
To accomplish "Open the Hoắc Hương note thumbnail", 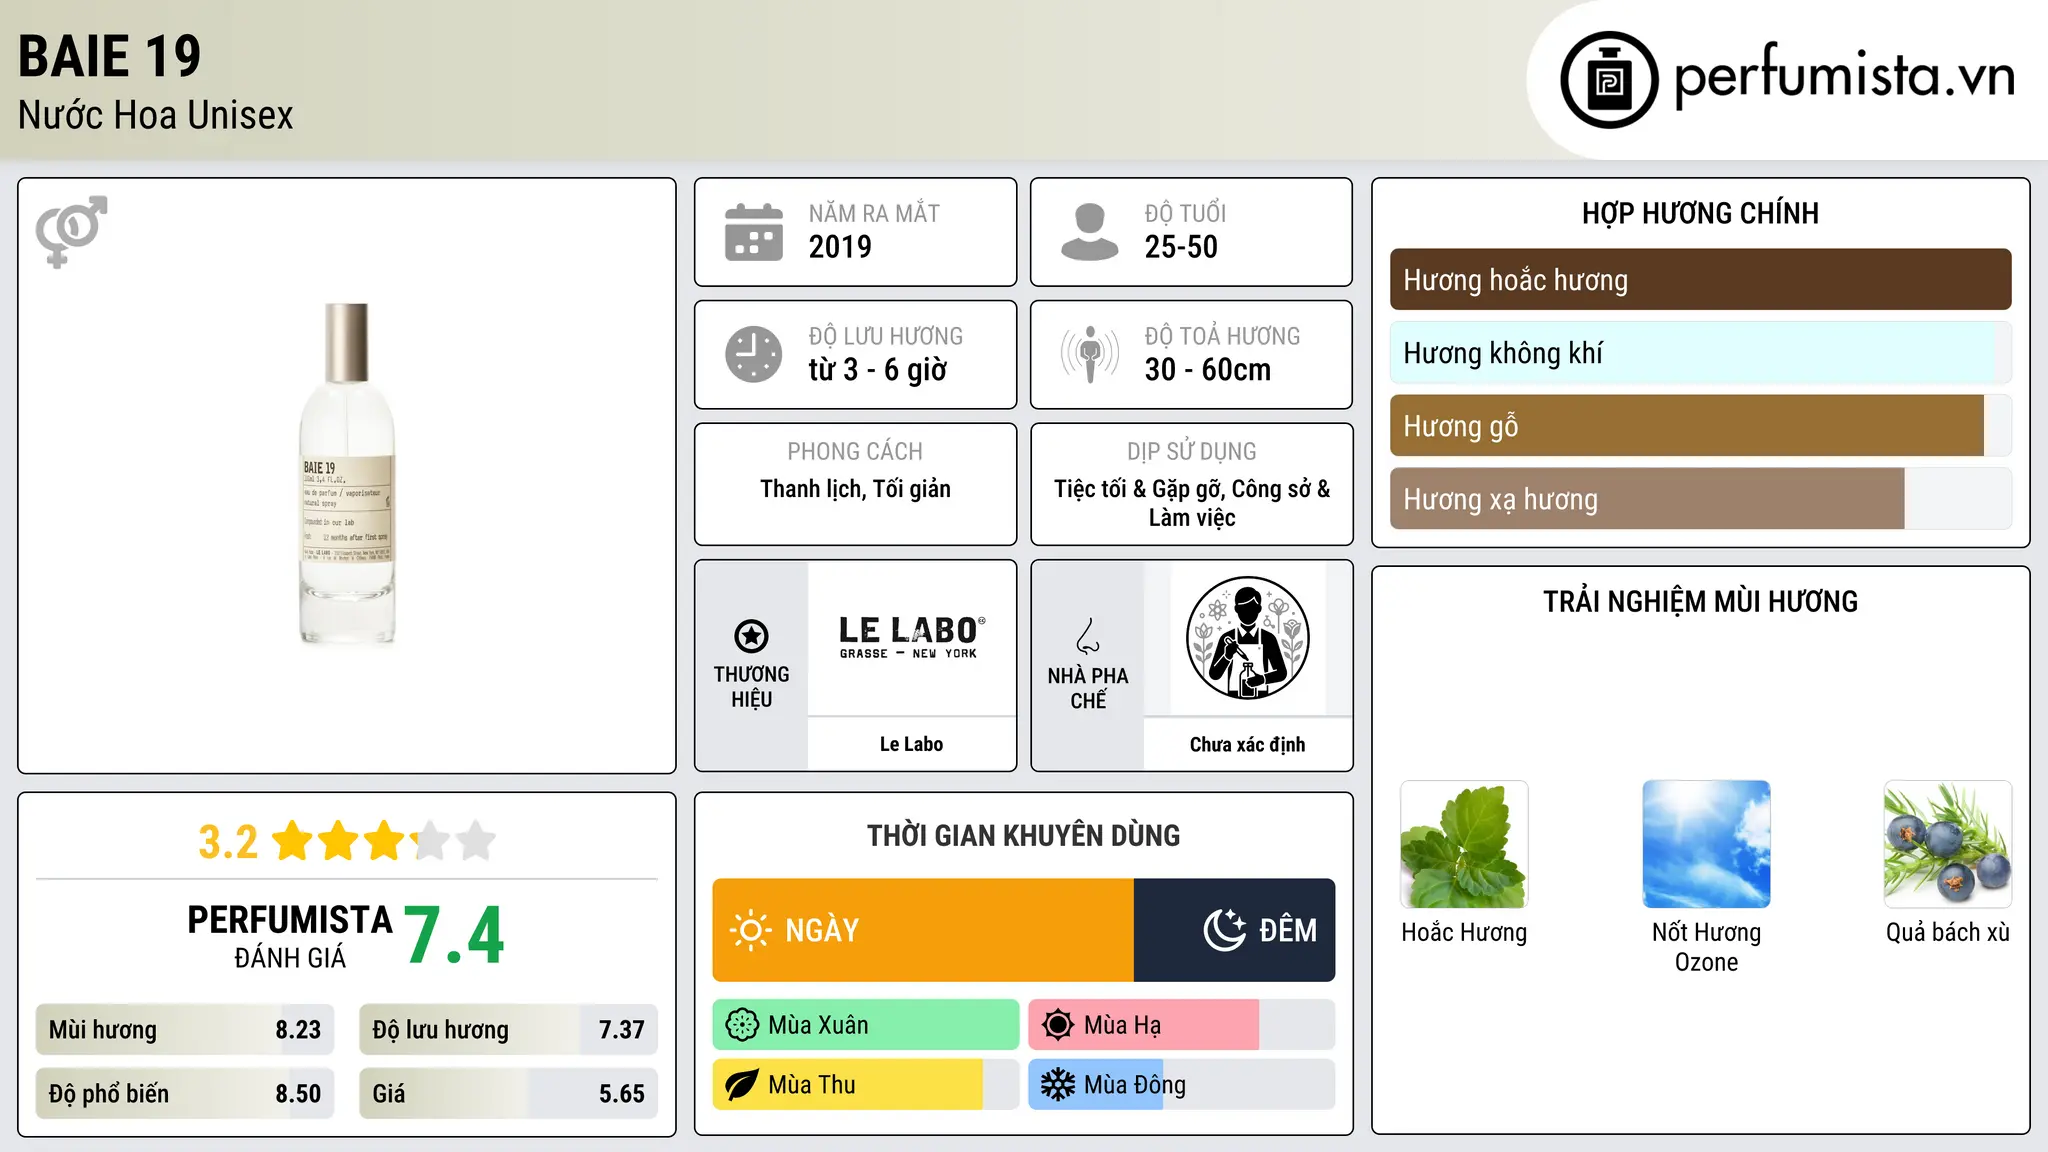I will pos(1464,844).
